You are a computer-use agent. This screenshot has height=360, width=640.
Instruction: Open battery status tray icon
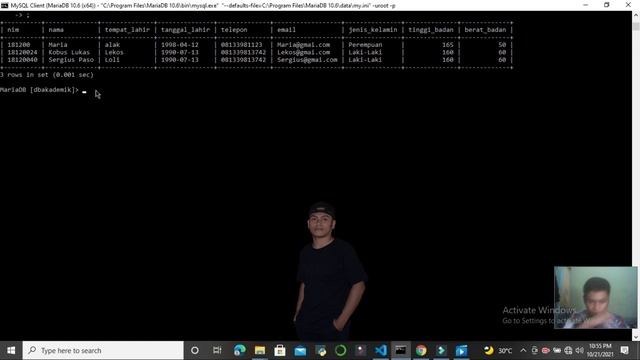pyautogui.click(x=557, y=350)
